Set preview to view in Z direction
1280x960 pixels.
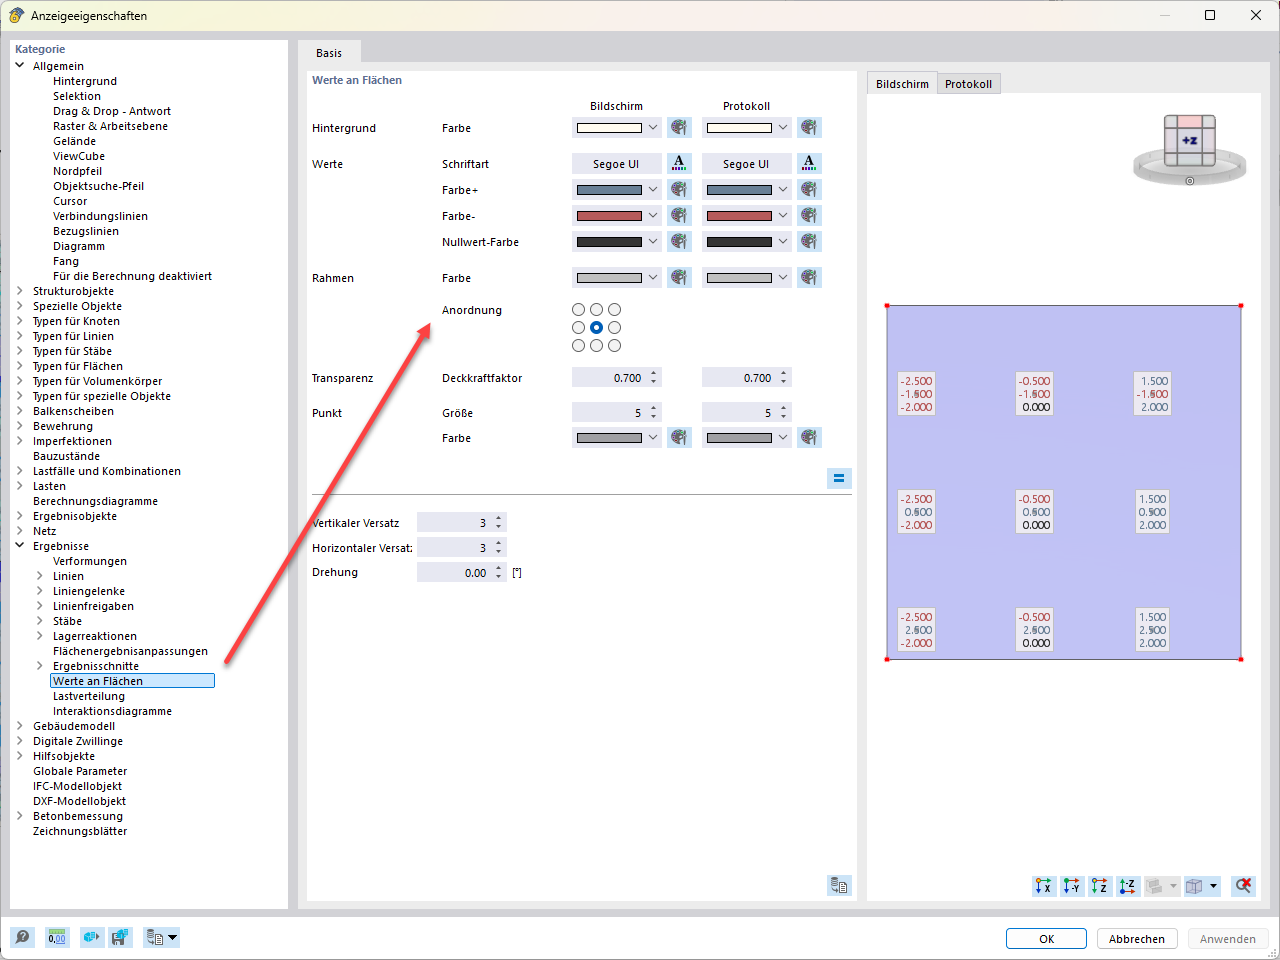point(1099,886)
